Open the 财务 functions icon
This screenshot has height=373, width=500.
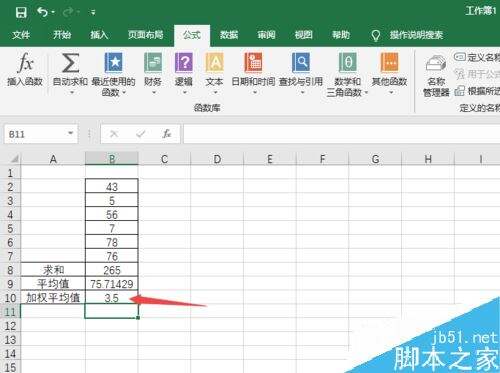(x=153, y=63)
